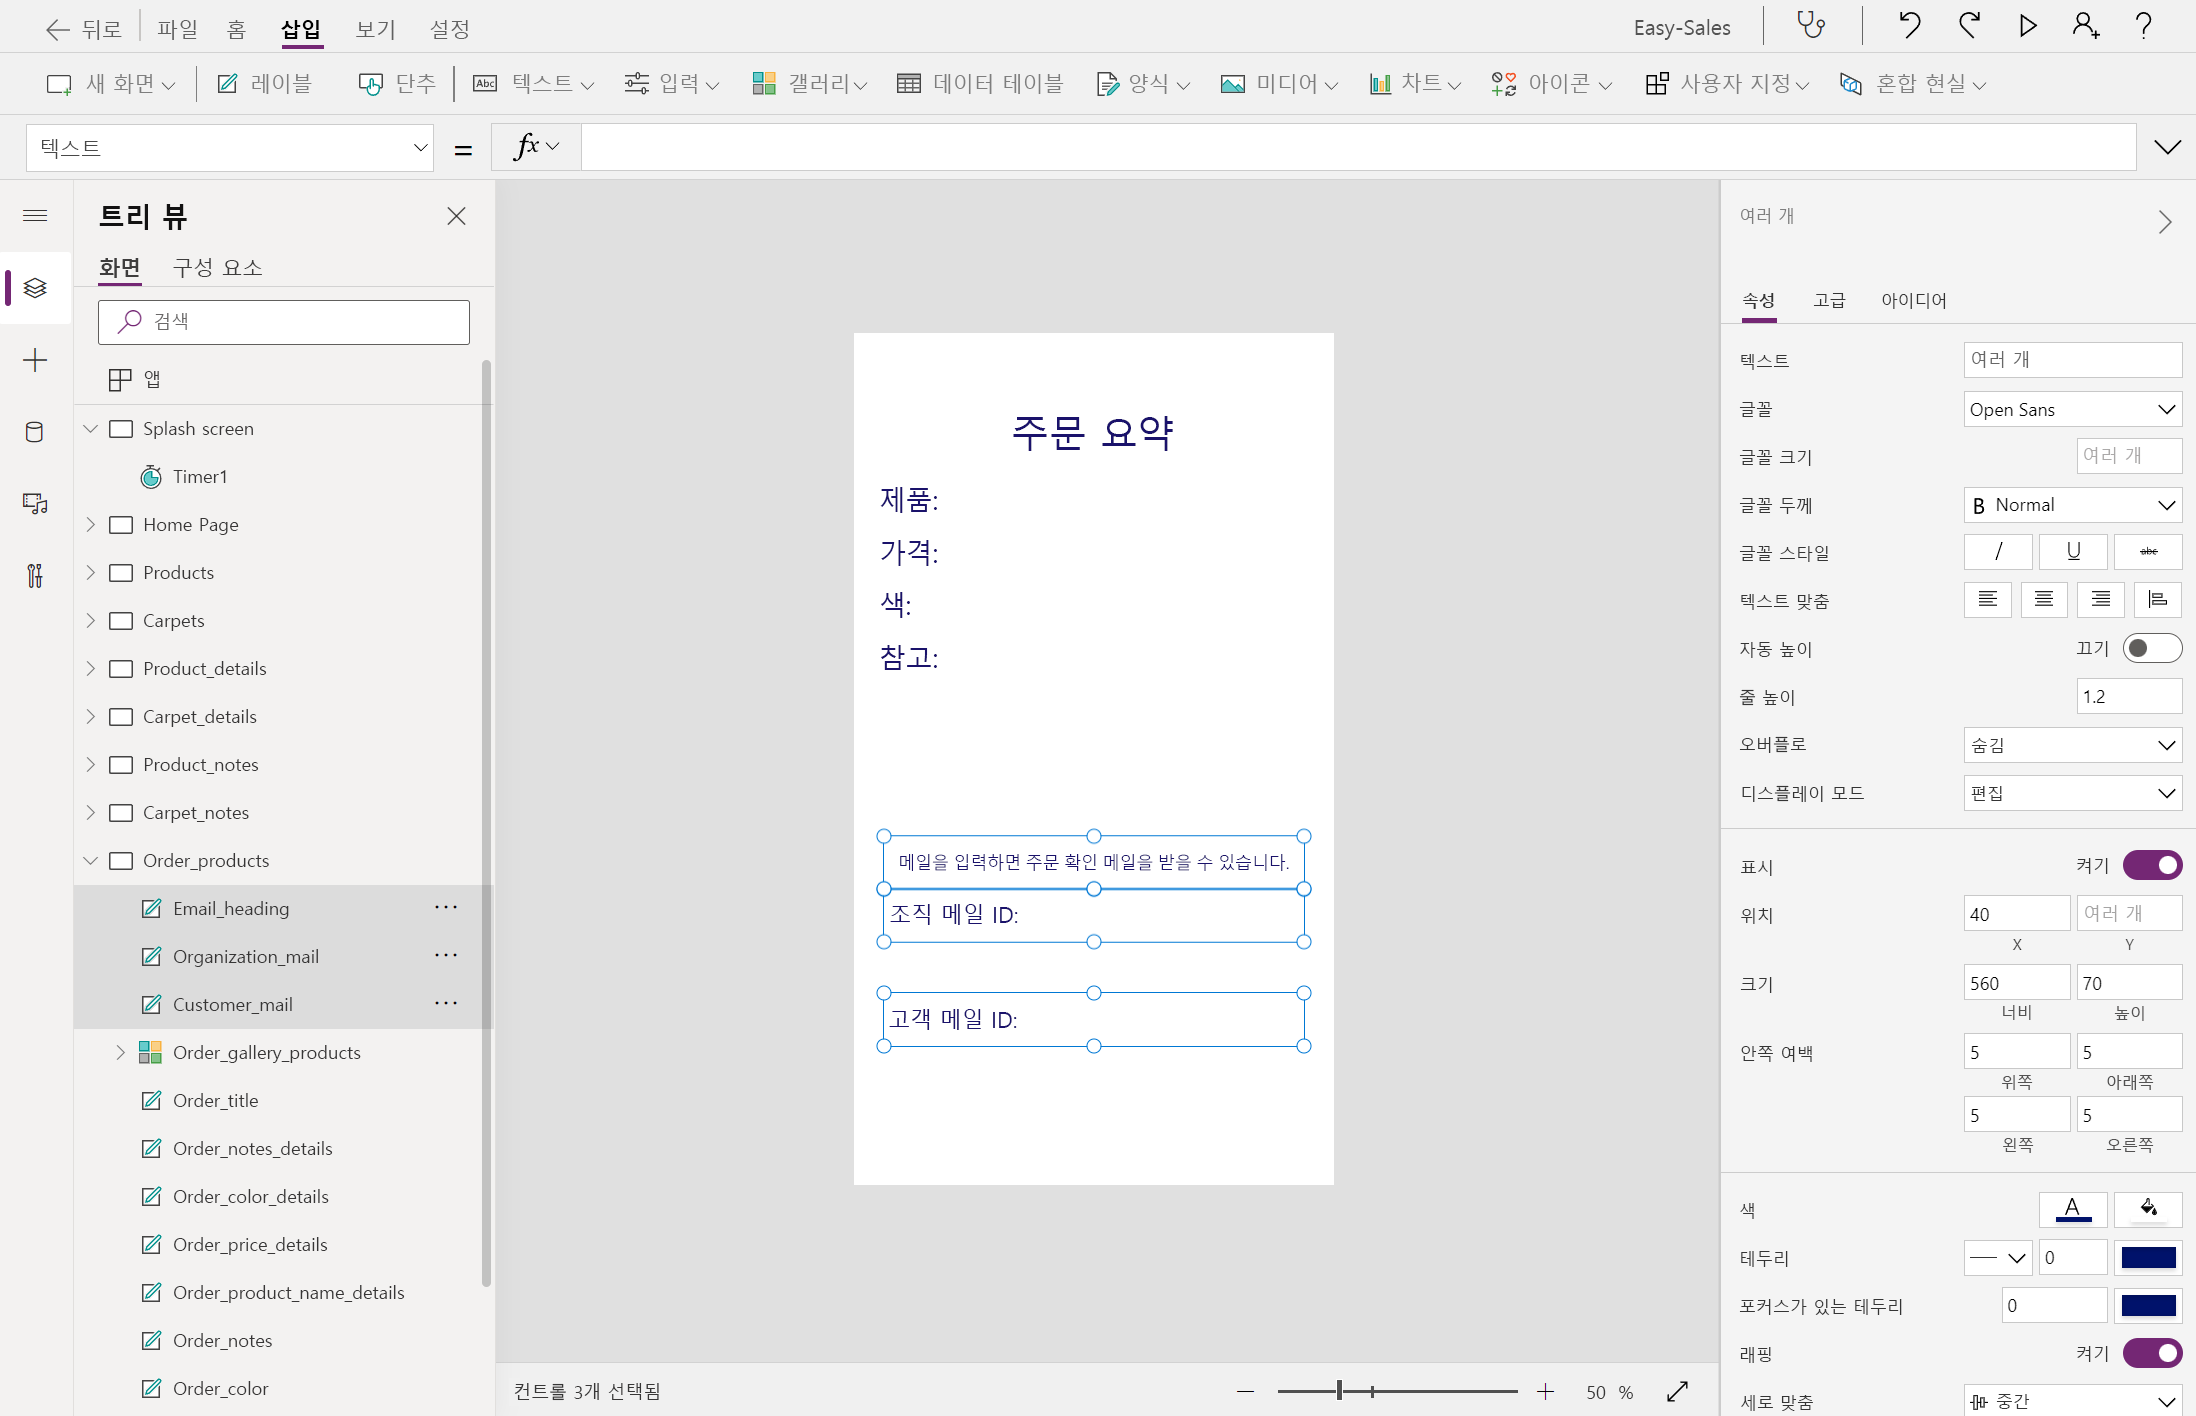The height and width of the screenshot is (1416, 2196).
Task: Open the 글꼴 Open Sans dropdown
Action: (x=2072, y=409)
